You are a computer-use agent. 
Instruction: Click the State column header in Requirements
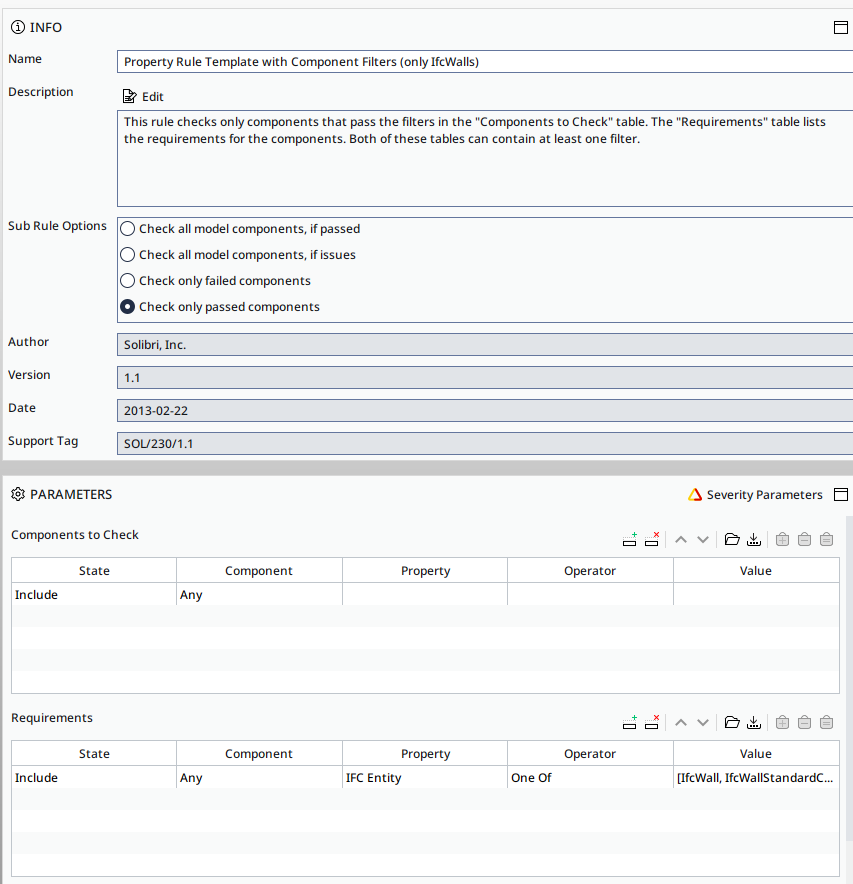pos(94,753)
